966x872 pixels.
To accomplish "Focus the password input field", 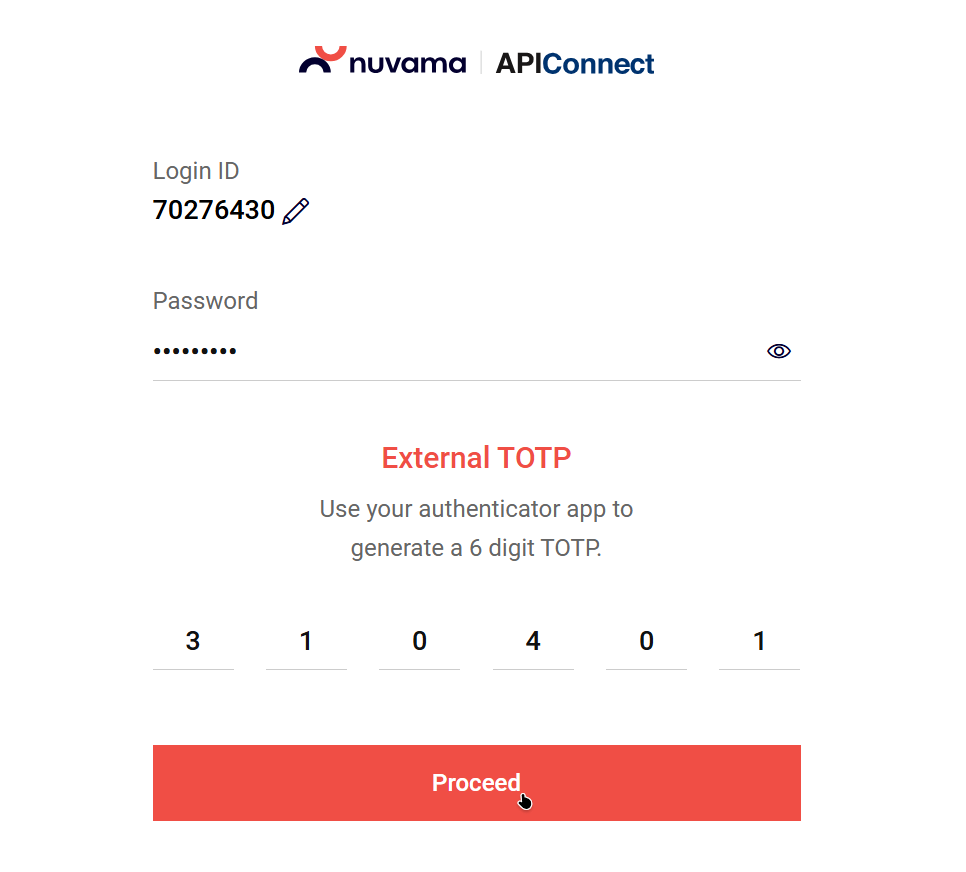I will 450,351.
